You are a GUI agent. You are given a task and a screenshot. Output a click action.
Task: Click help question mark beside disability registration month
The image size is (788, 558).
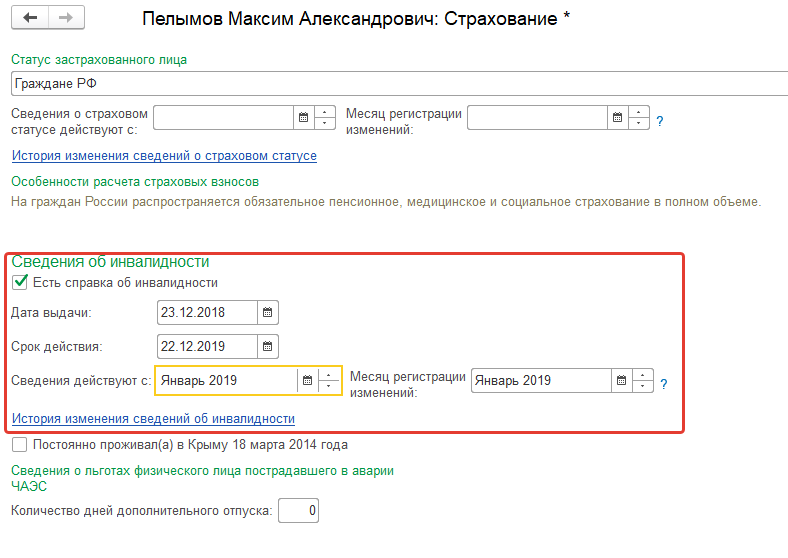(663, 383)
